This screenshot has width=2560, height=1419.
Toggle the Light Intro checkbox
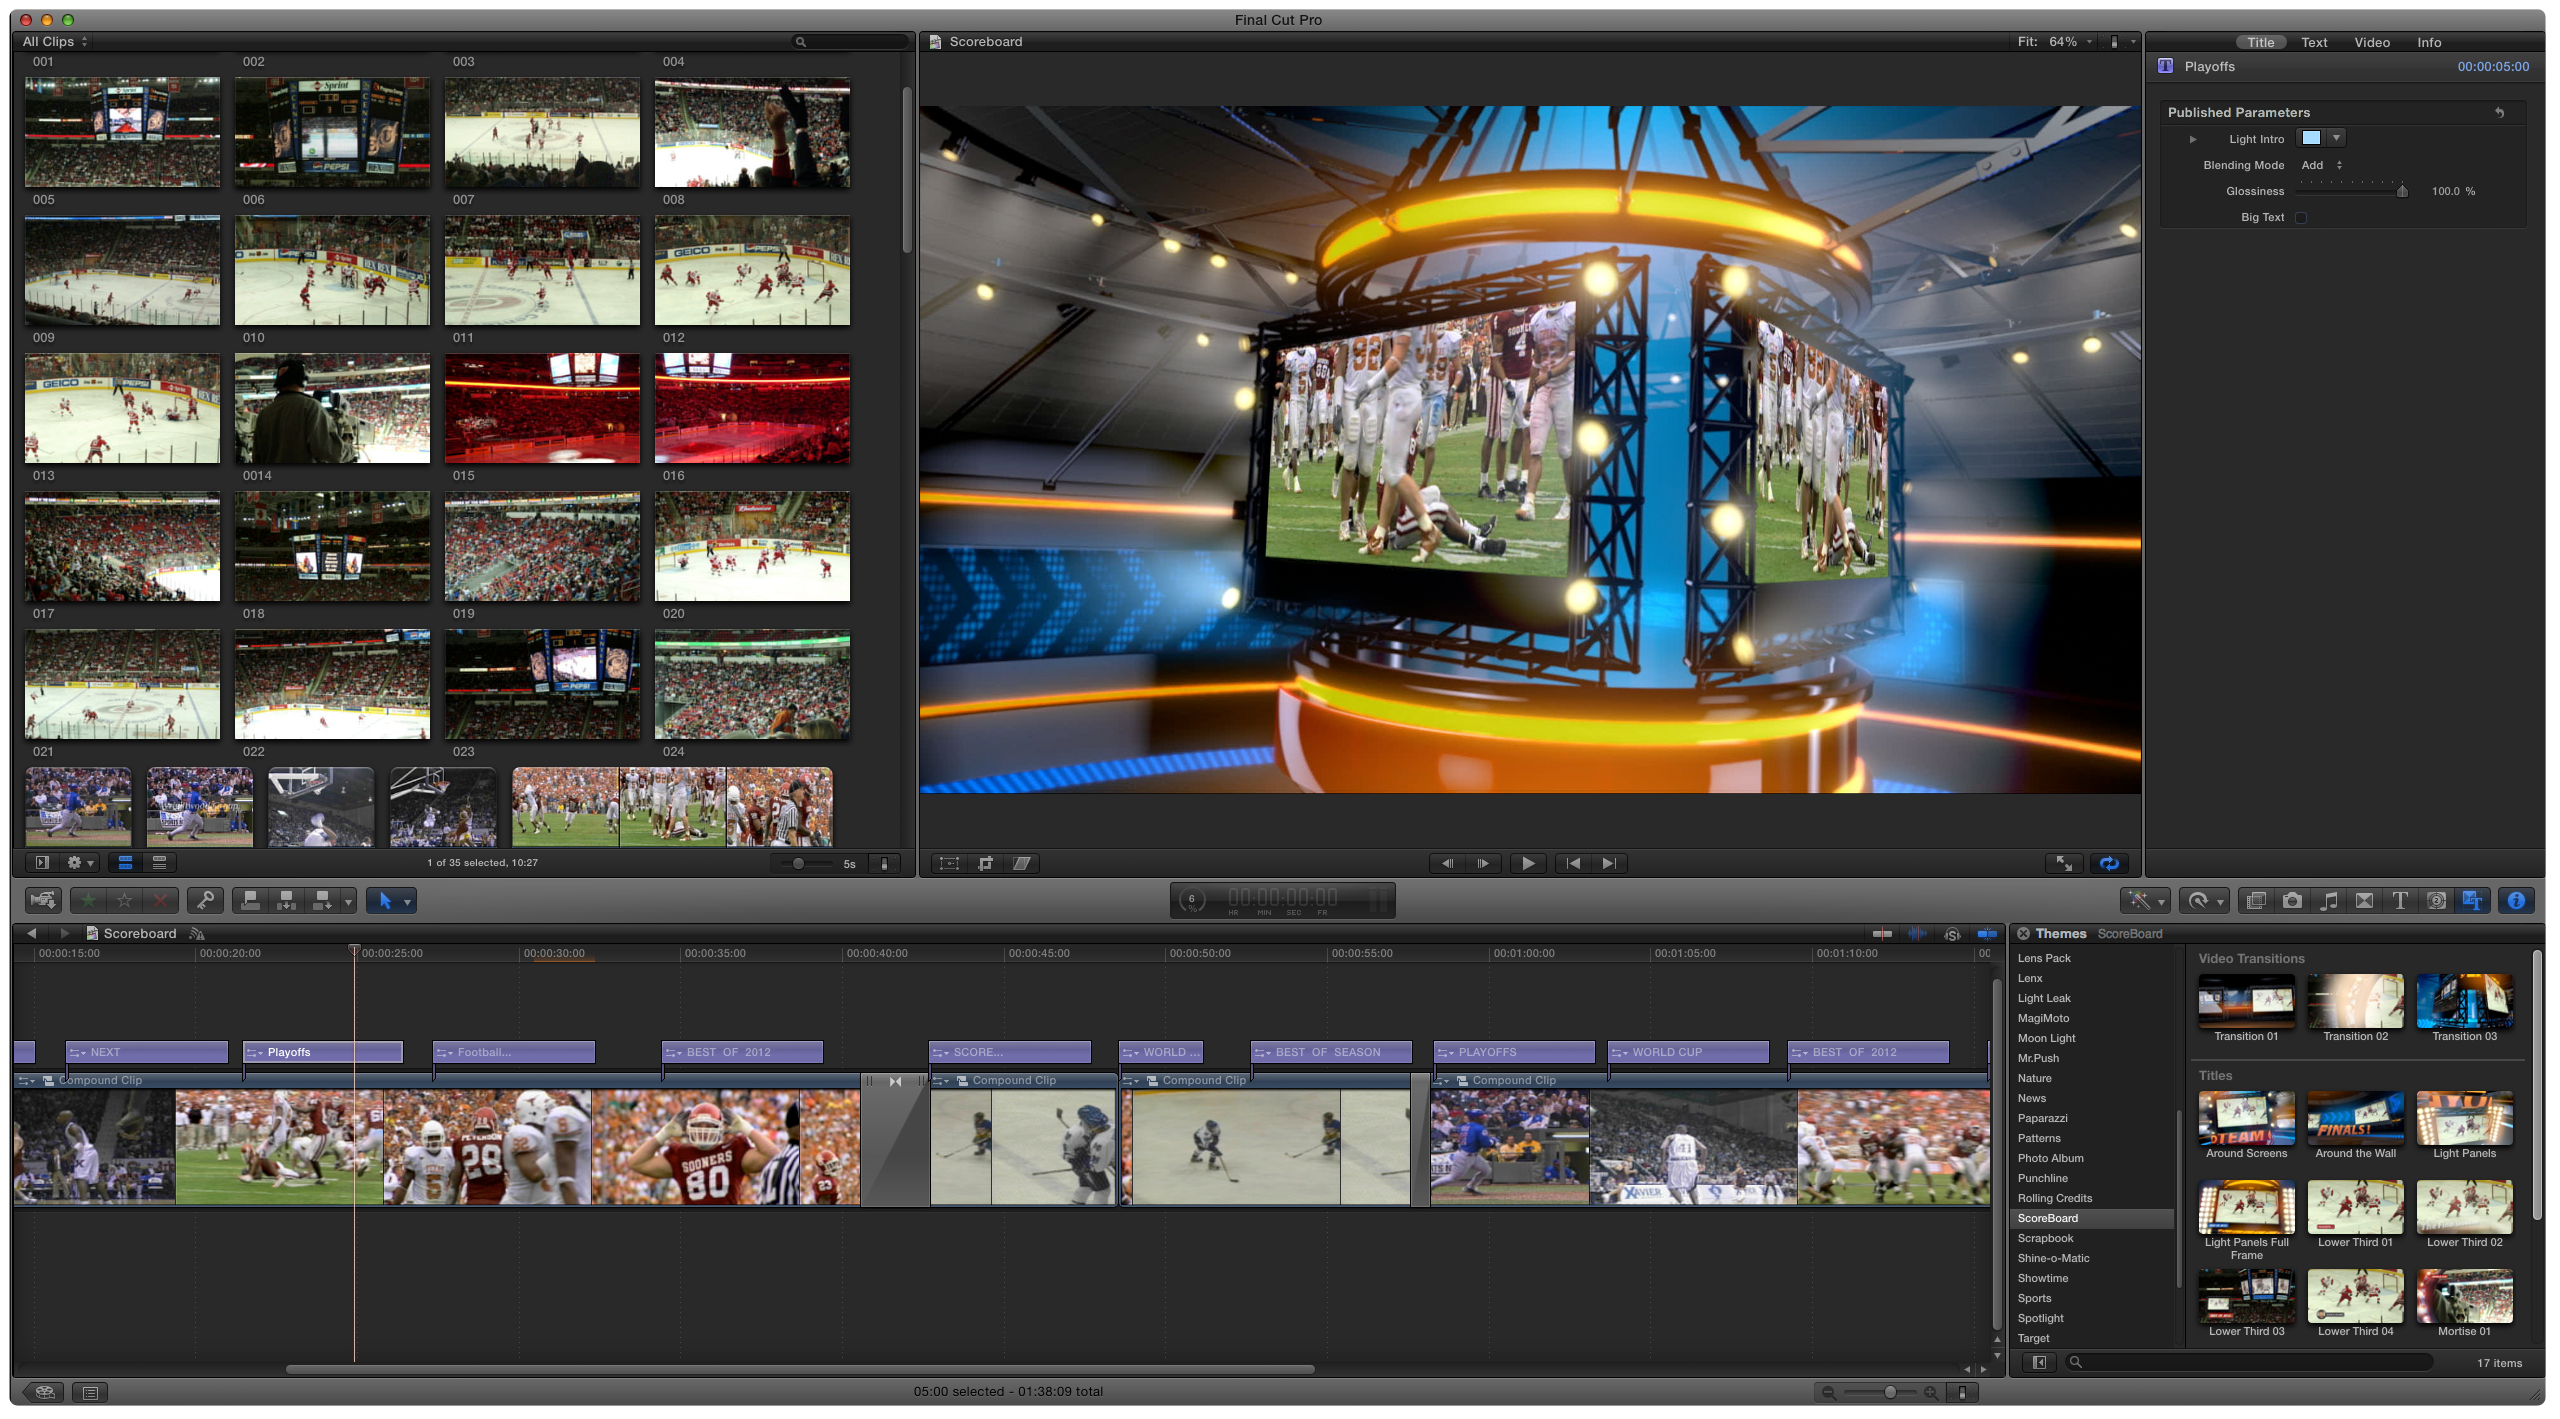pyautogui.click(x=2308, y=136)
